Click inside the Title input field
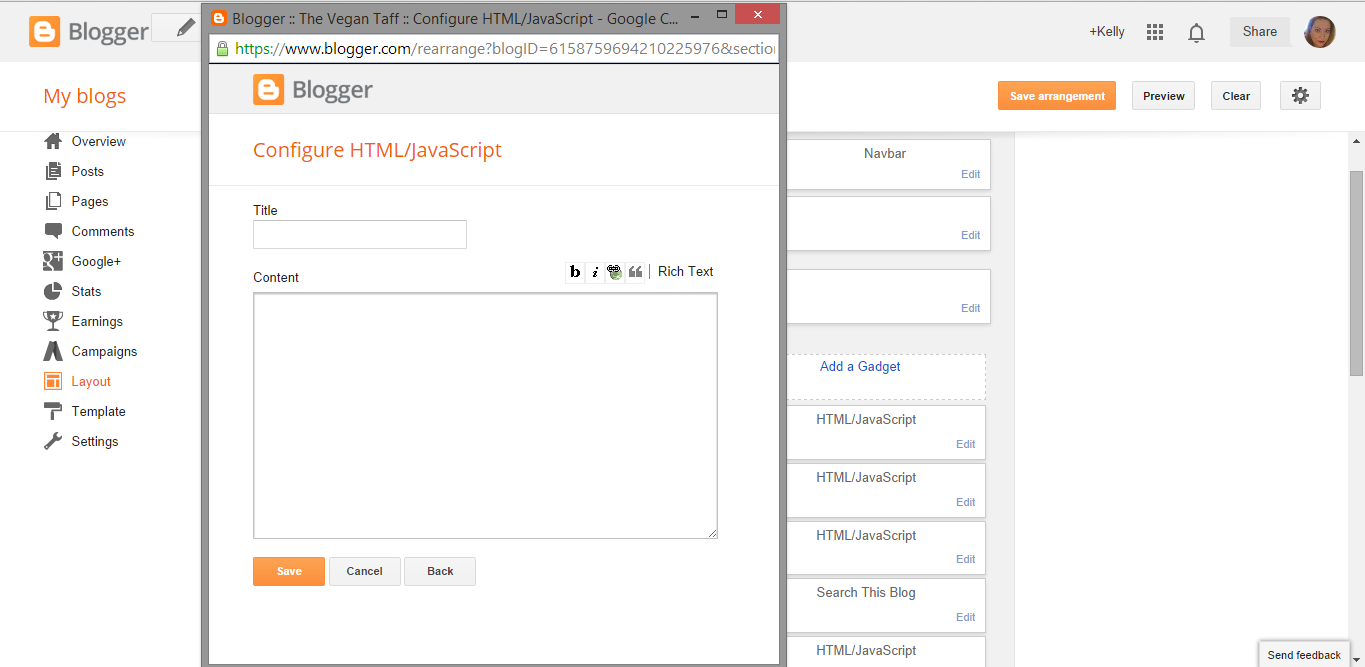Viewport: 1365px width, 667px height. [359, 234]
